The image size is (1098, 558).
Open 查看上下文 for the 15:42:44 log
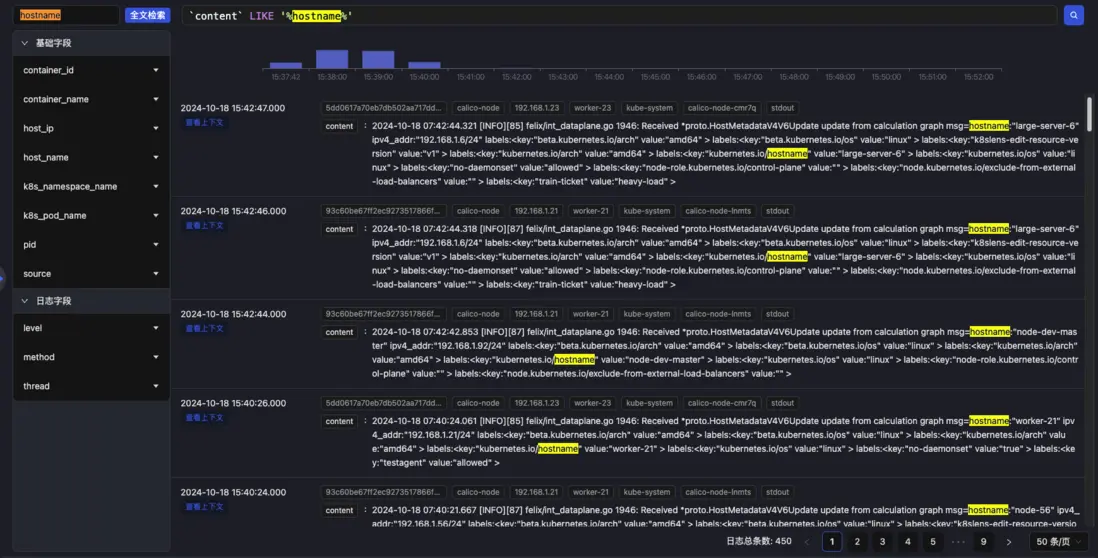[x=204, y=328]
